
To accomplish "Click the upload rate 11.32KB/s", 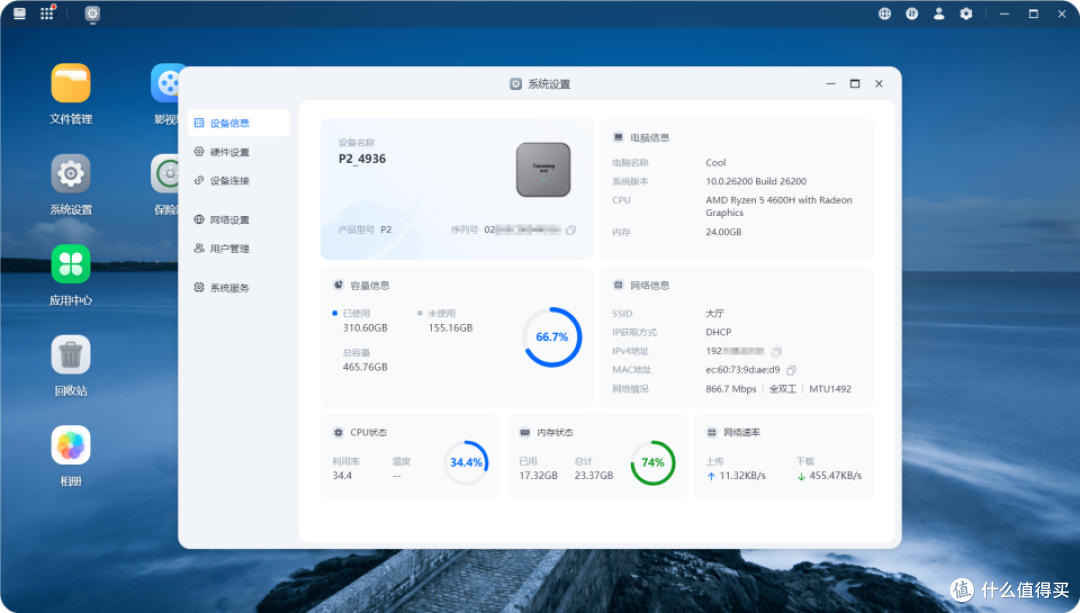I will [742, 476].
